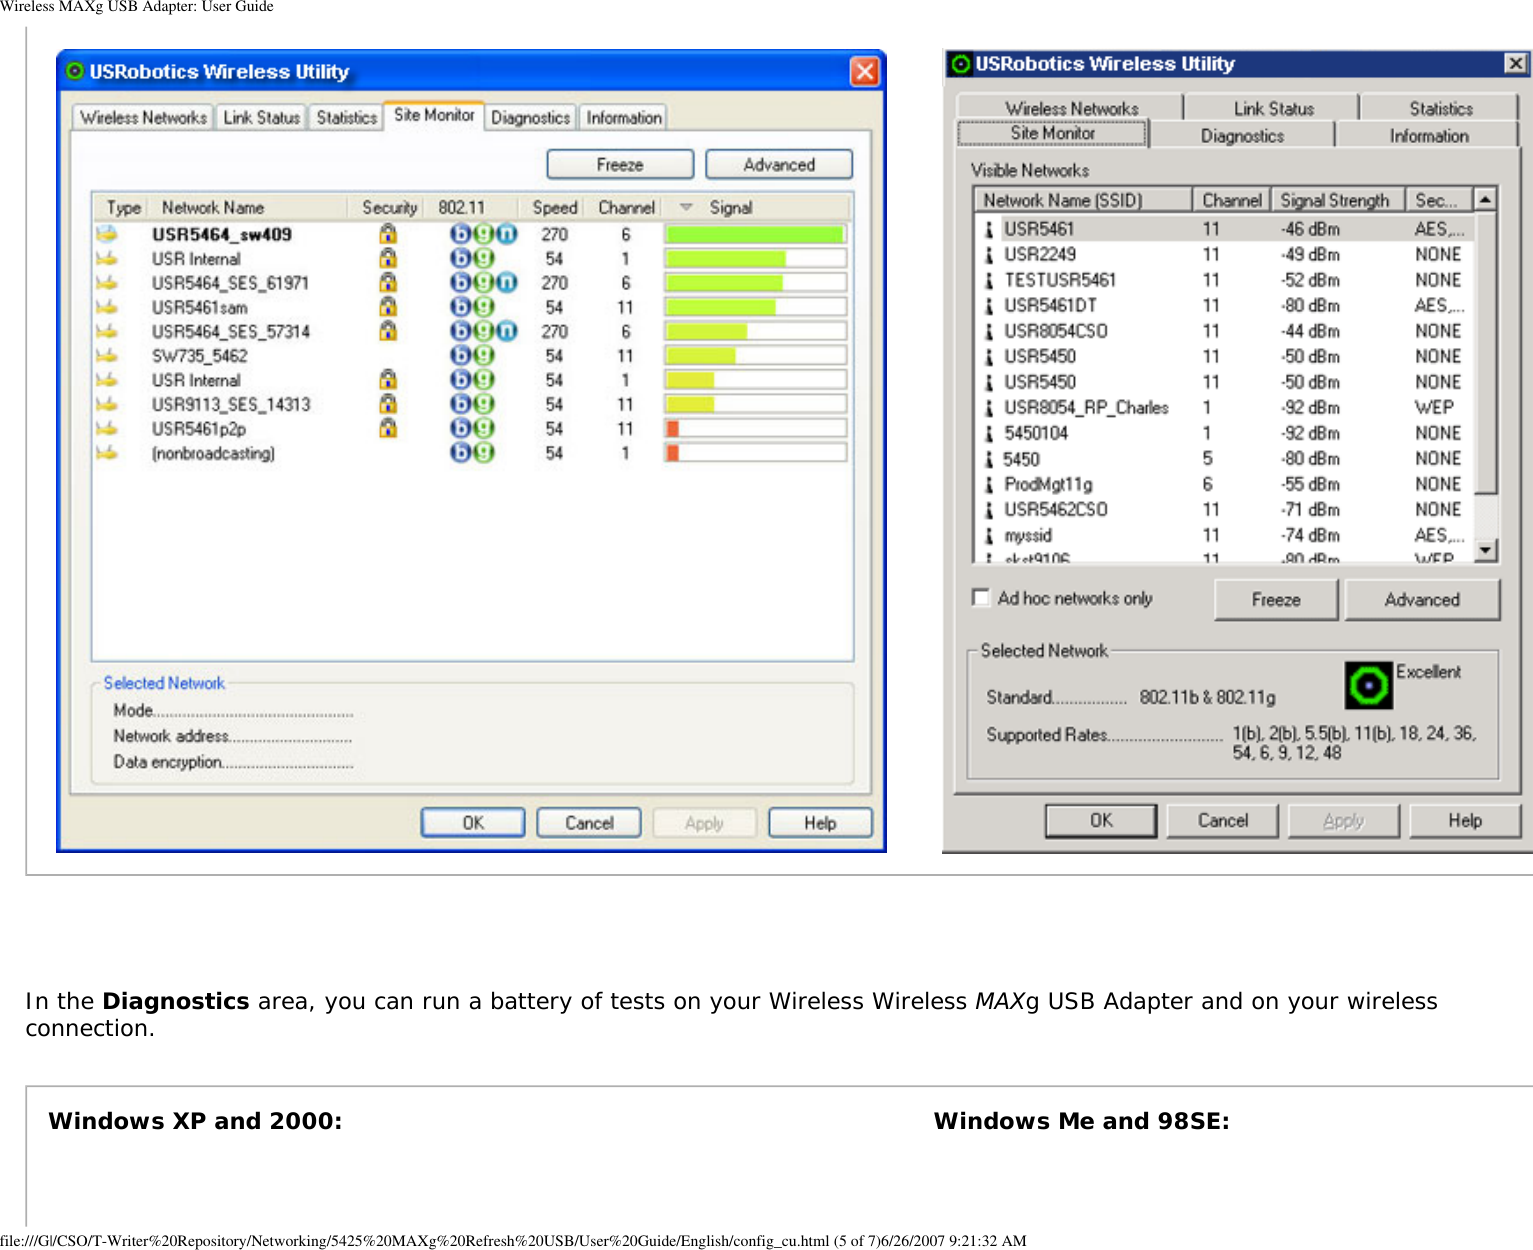The height and width of the screenshot is (1250, 1533).
Task: Click the lock icon for USR5461sam
Action: [388, 307]
